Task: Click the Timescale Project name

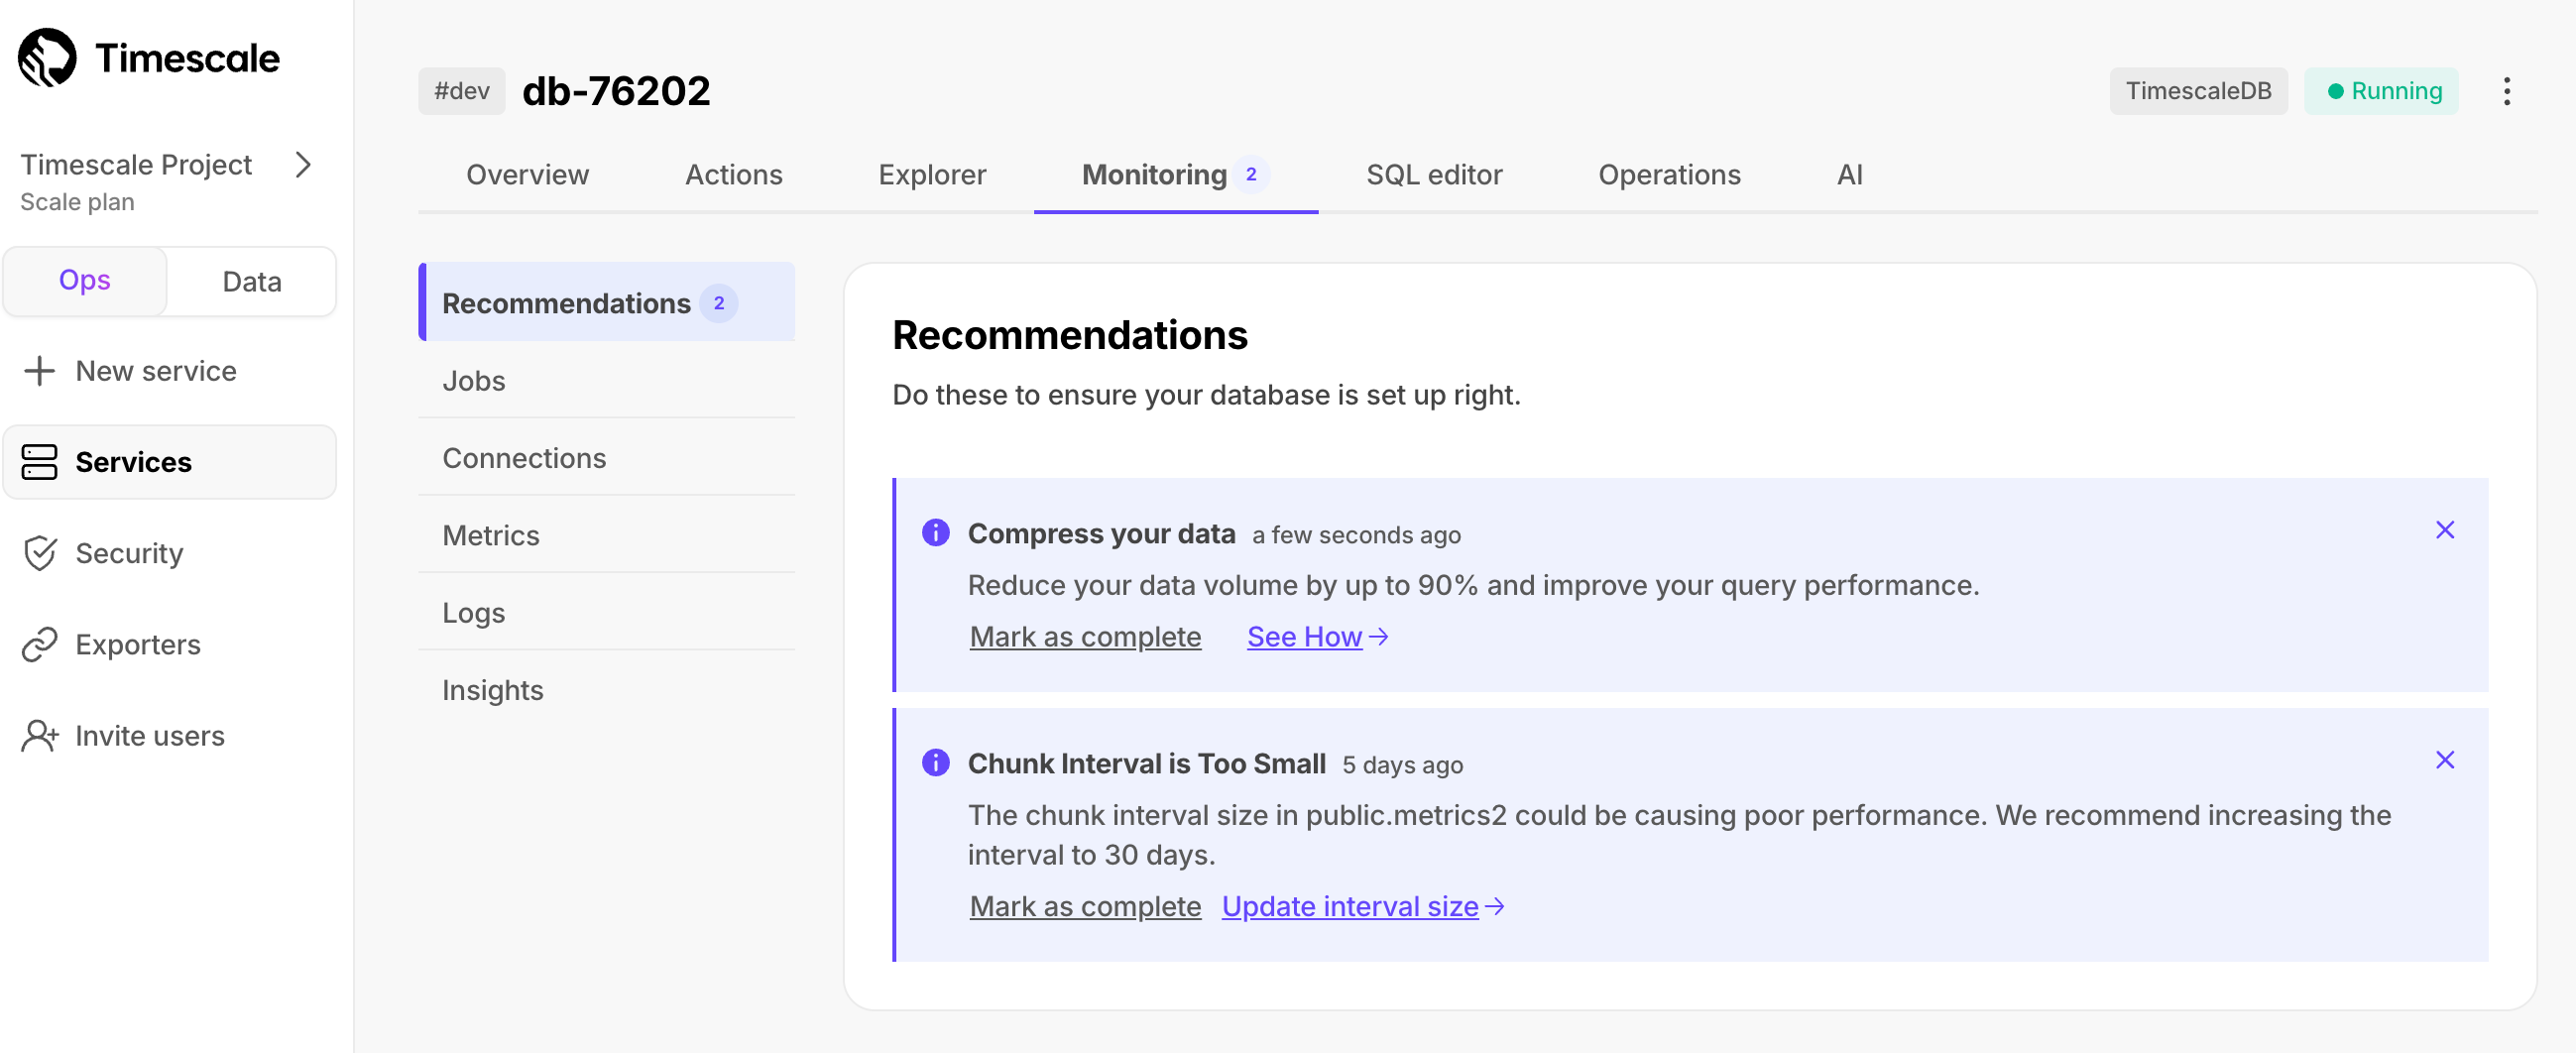Action: pos(136,164)
